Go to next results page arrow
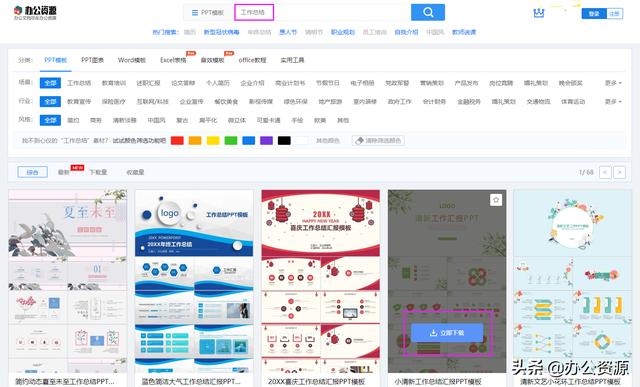The height and width of the screenshot is (387, 640). pos(619,172)
